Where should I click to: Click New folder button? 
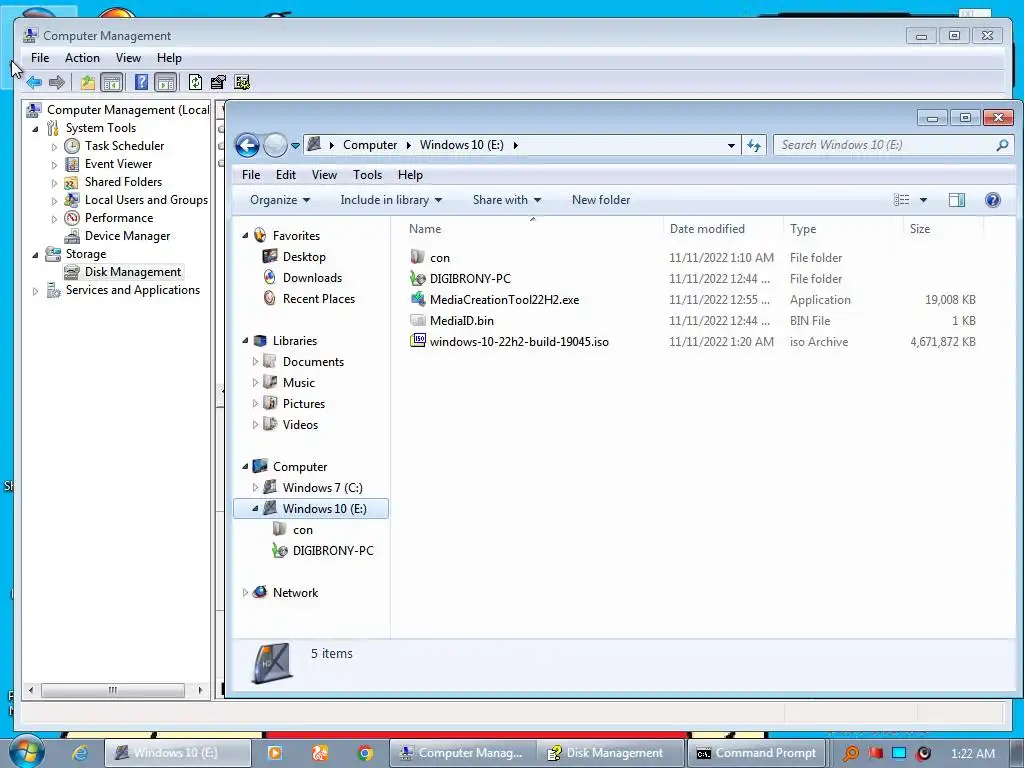coord(601,200)
